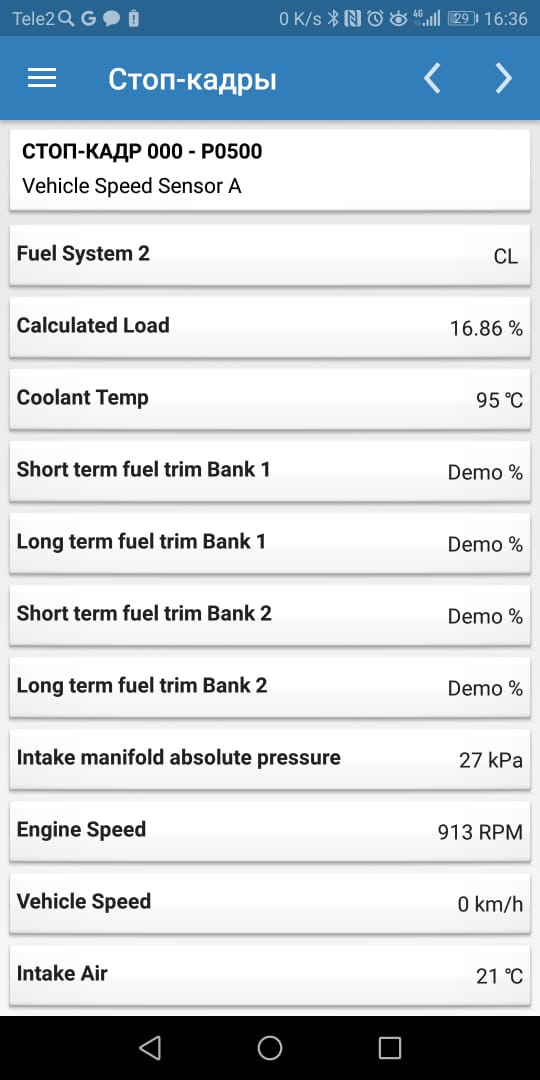Select the Vehicle Speed row

[269, 902]
